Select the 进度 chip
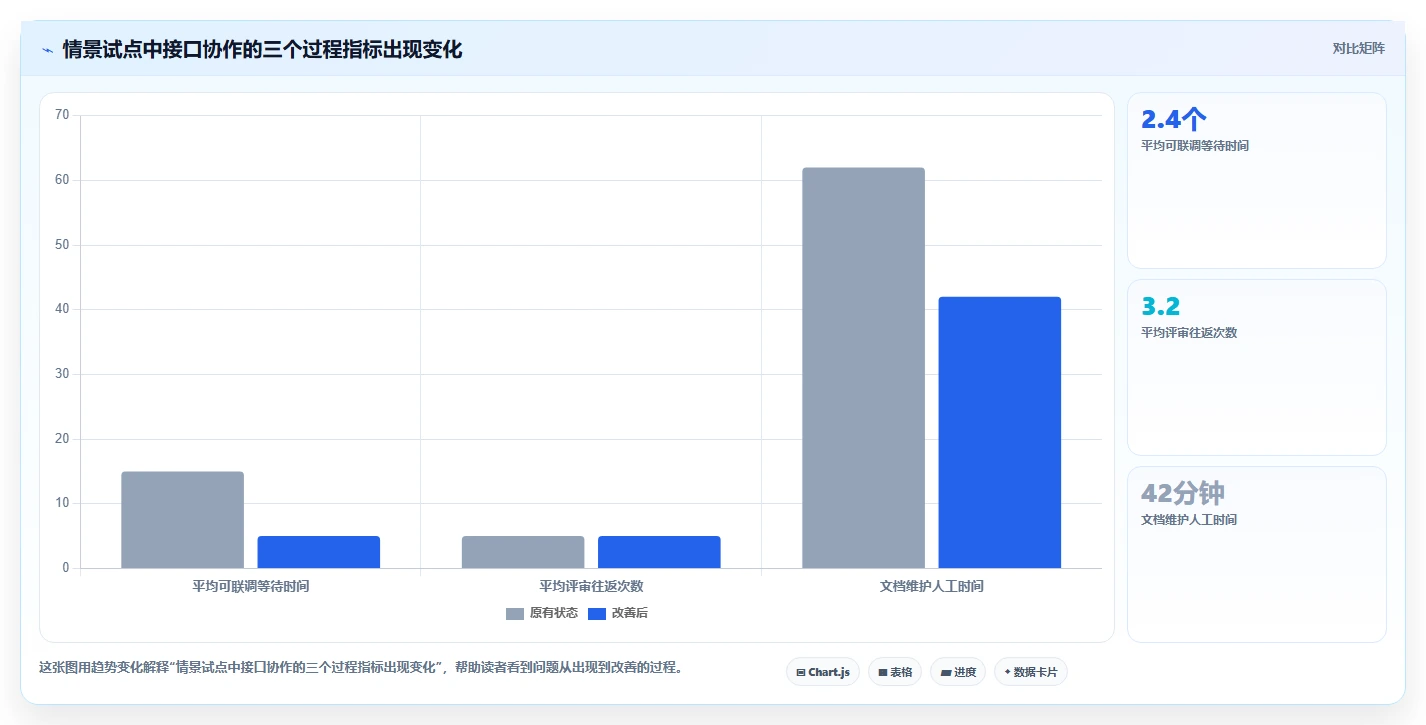 pos(958,672)
